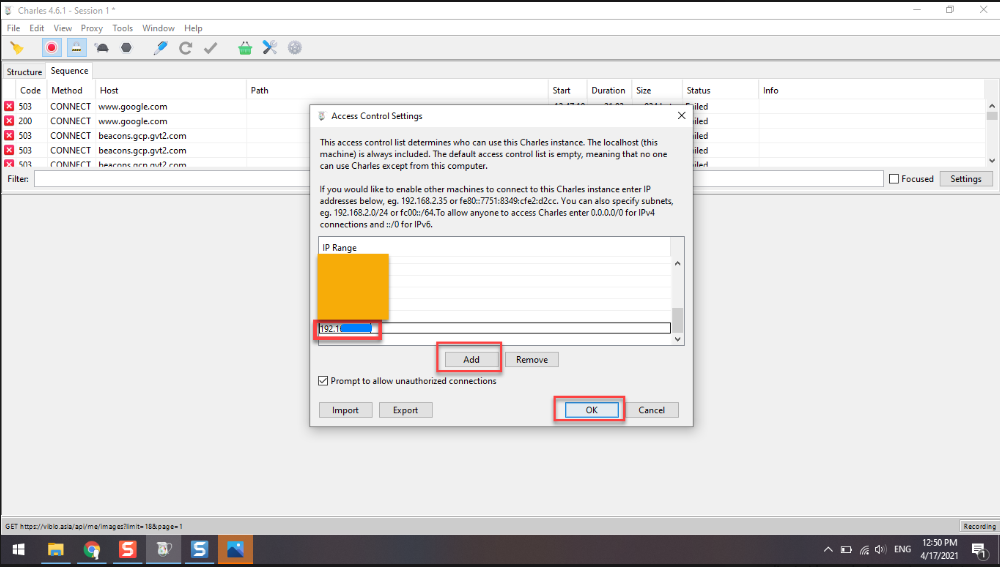Open the Window menu
Image resolution: width=1000 pixels, height=567 pixels.
pos(158,28)
